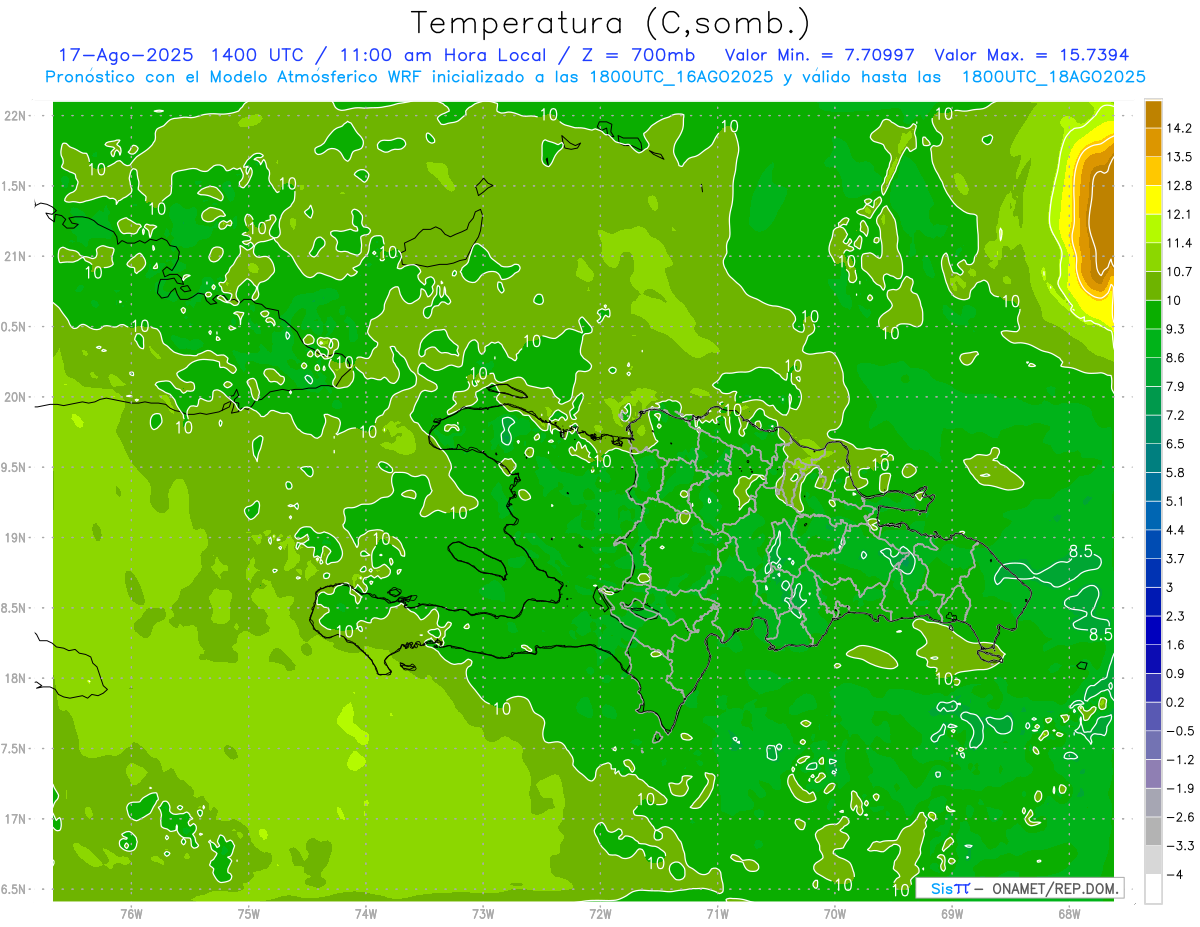This screenshot has width=1200, height=927.
Task: Click the "71W" longitude axis label
Action: pos(717,913)
